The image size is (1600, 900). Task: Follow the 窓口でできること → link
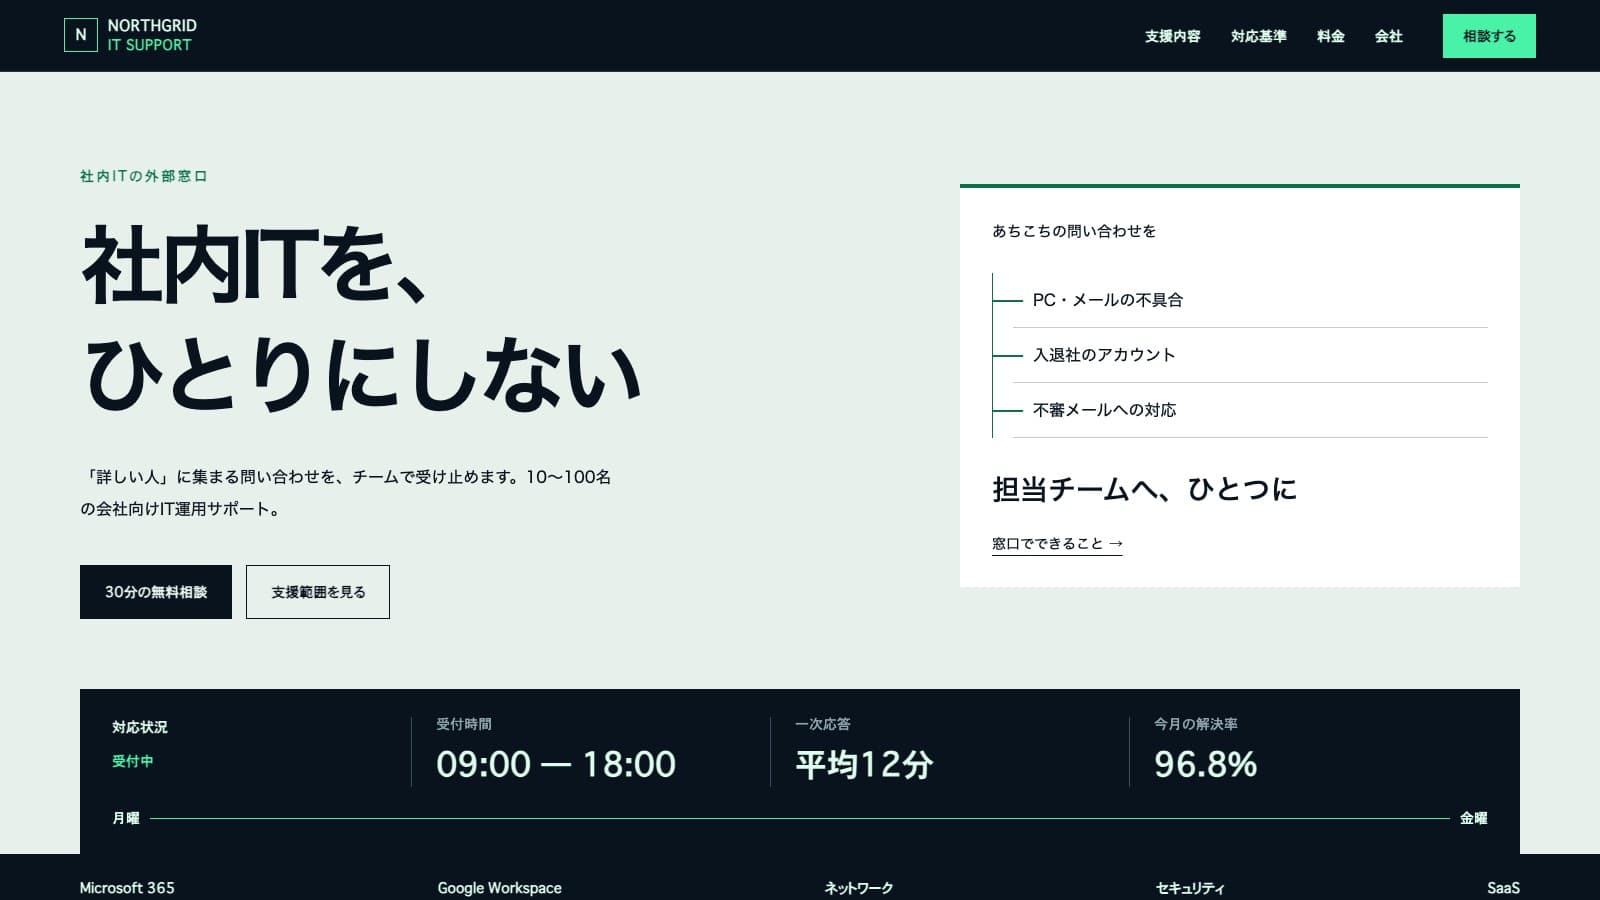point(1057,544)
